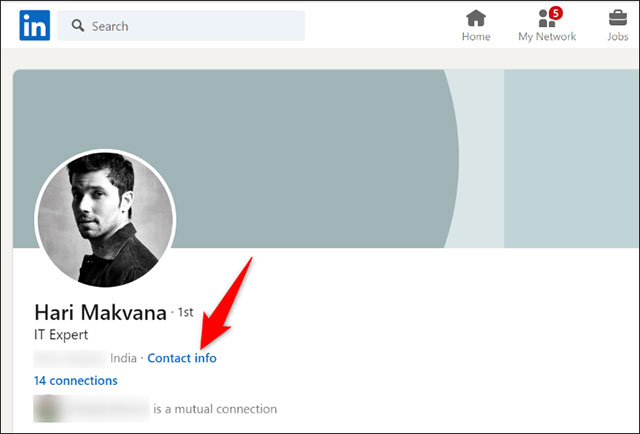The height and width of the screenshot is (434, 640).
Task: Open Hari Makvana's profile photo
Action: (105, 218)
